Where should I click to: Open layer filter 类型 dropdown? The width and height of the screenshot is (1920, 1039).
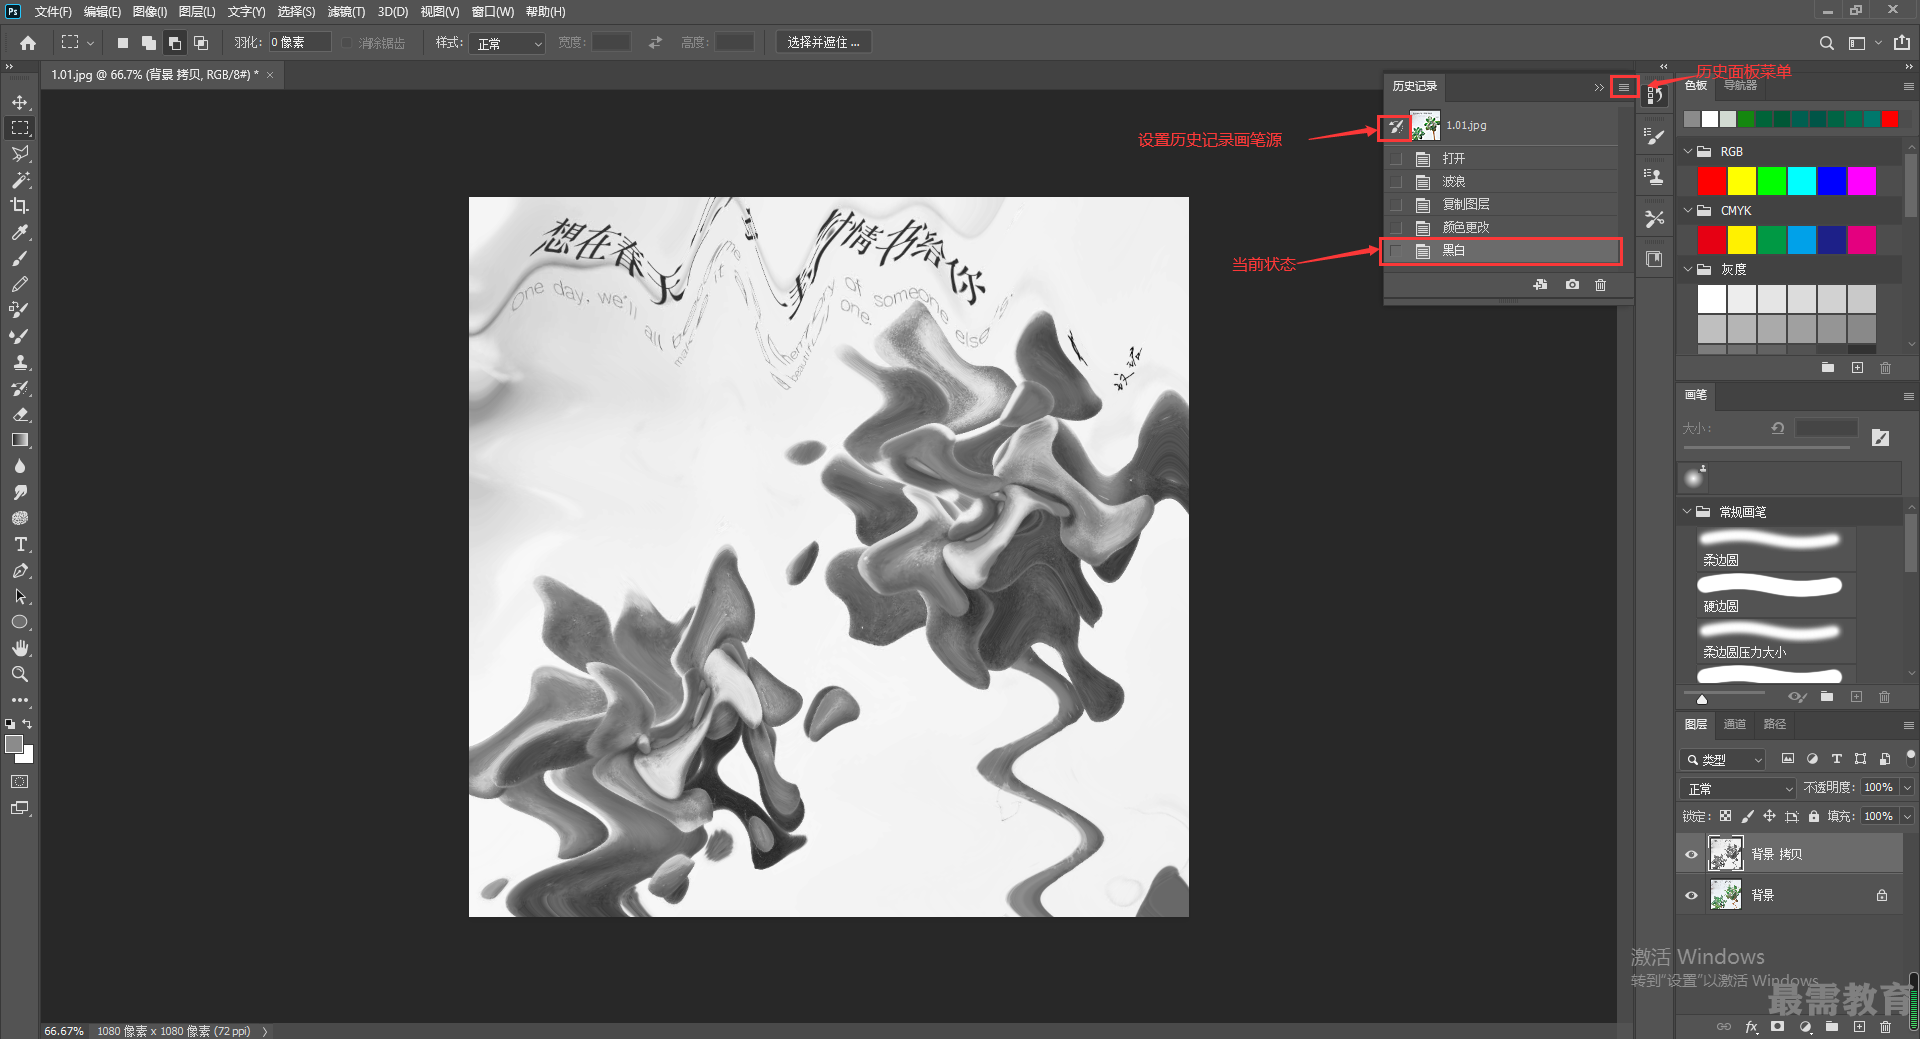pyautogui.click(x=1722, y=760)
